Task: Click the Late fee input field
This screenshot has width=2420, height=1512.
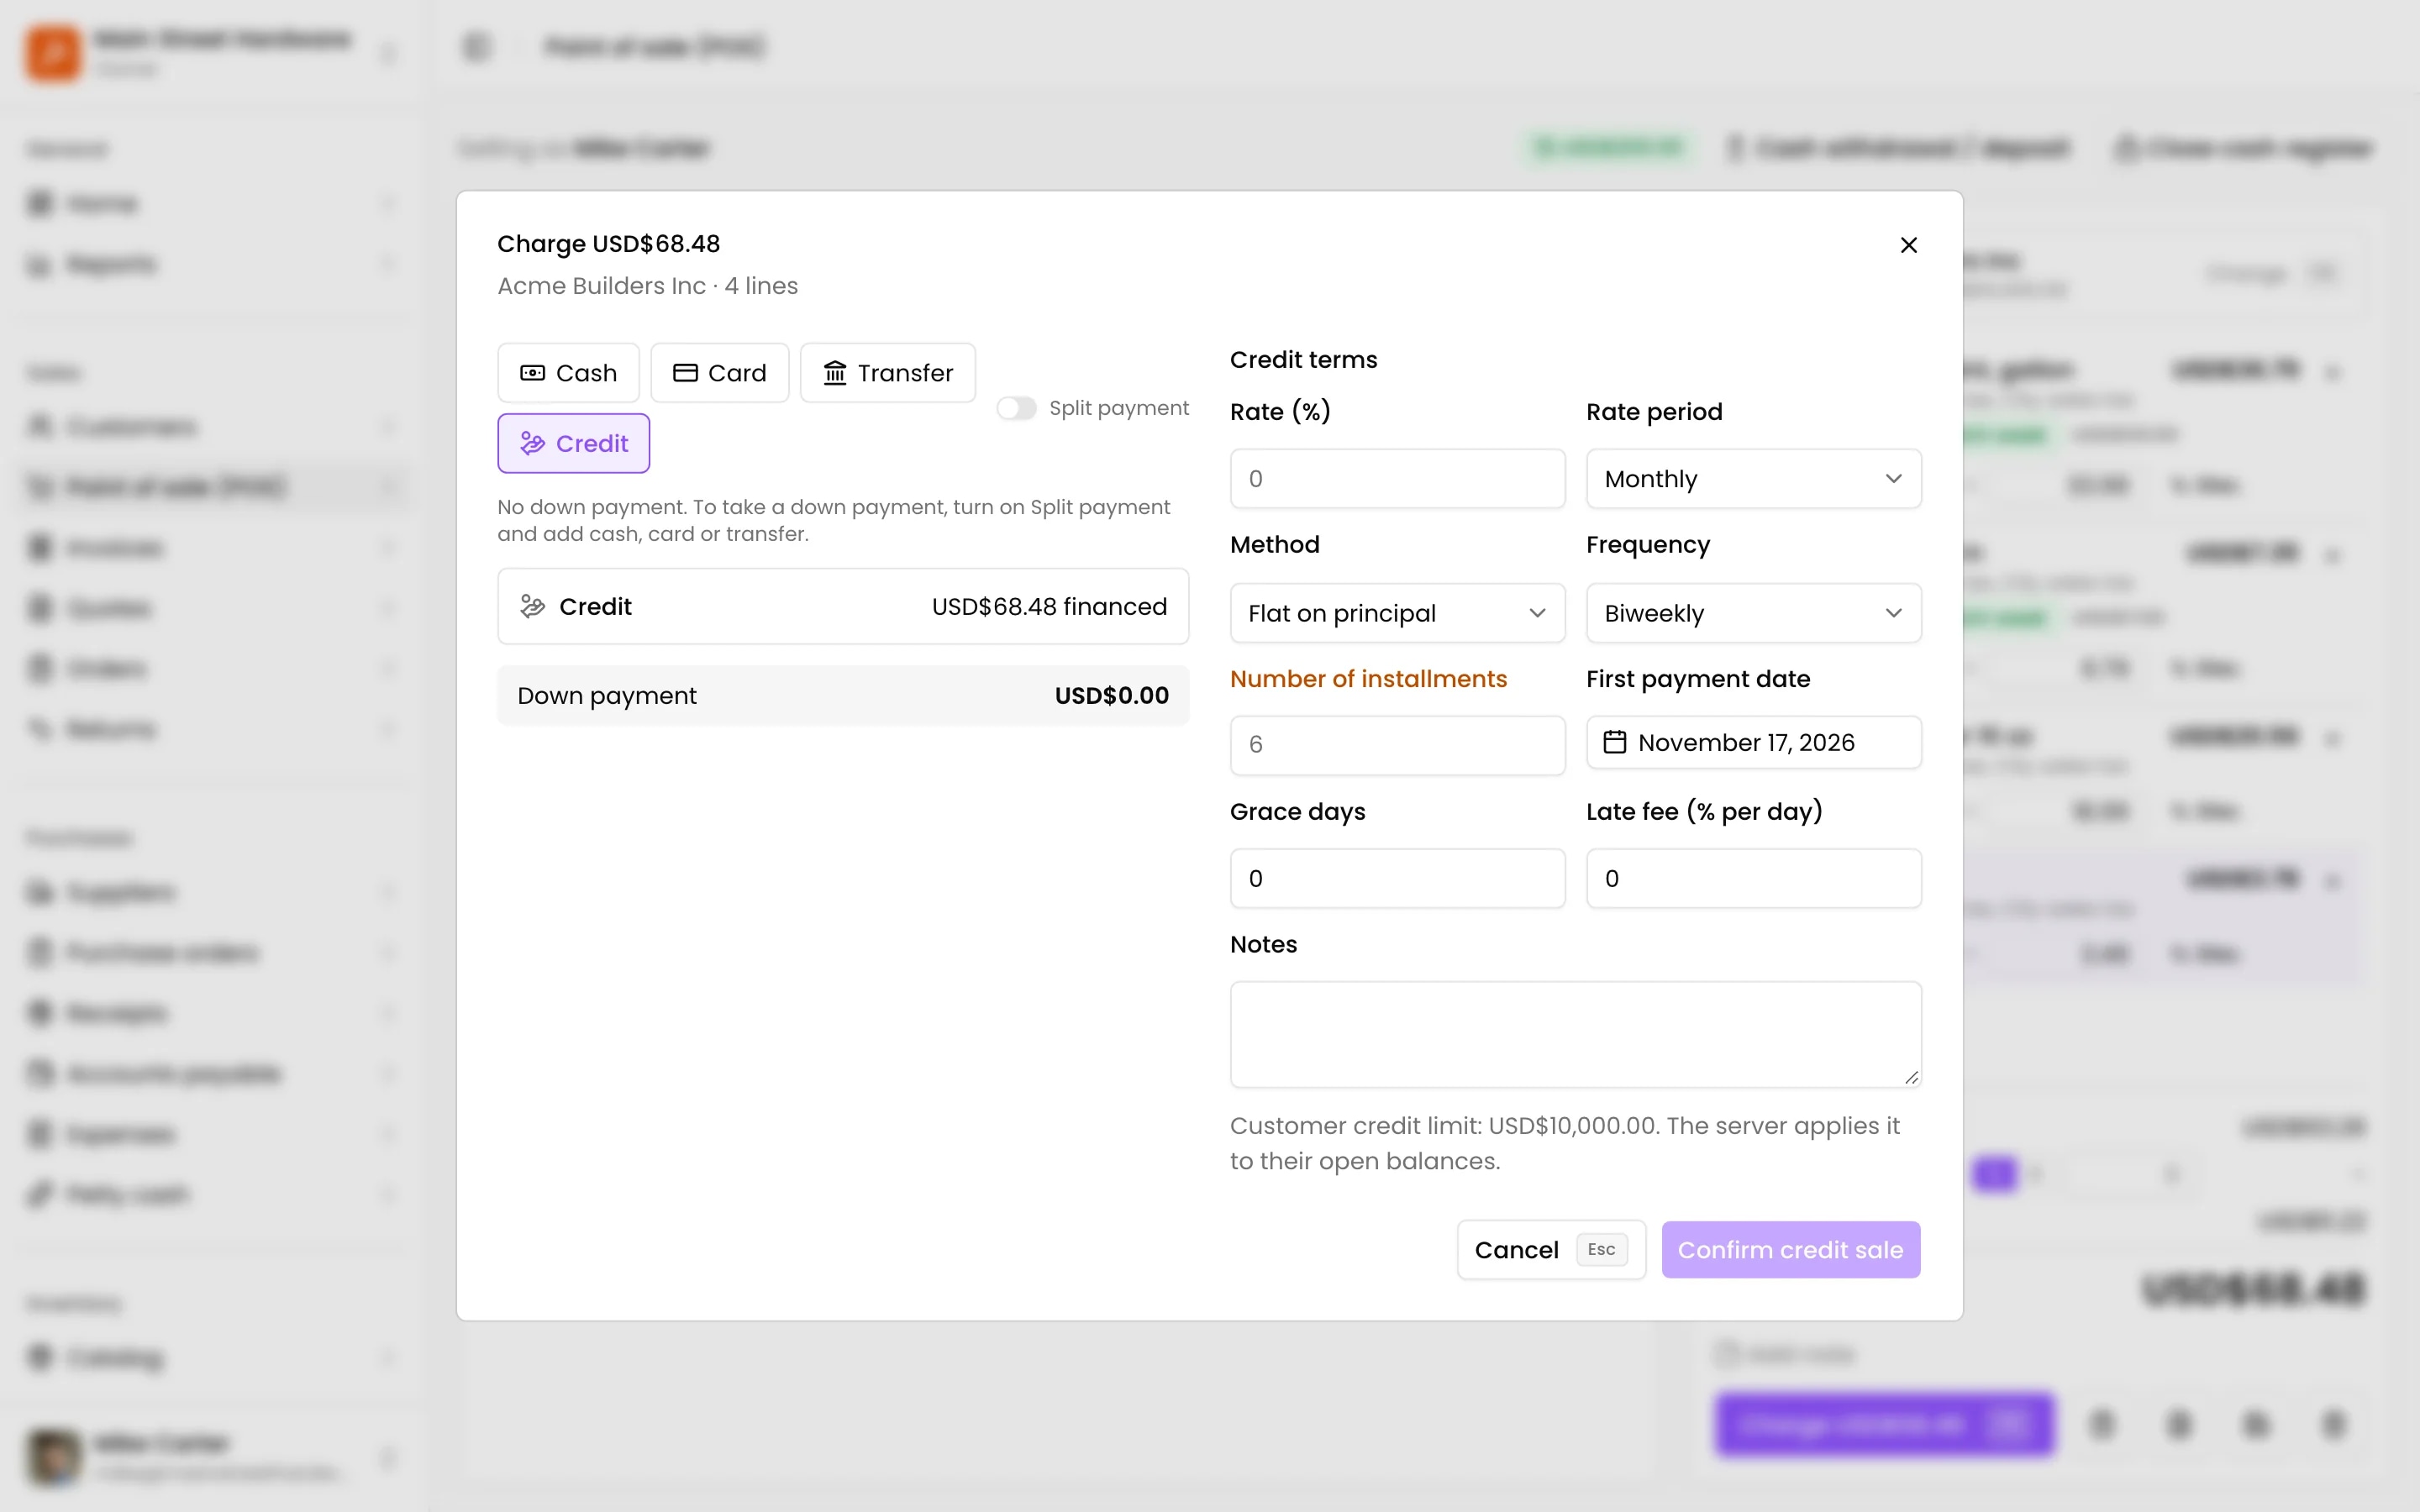Action: click(x=1753, y=878)
